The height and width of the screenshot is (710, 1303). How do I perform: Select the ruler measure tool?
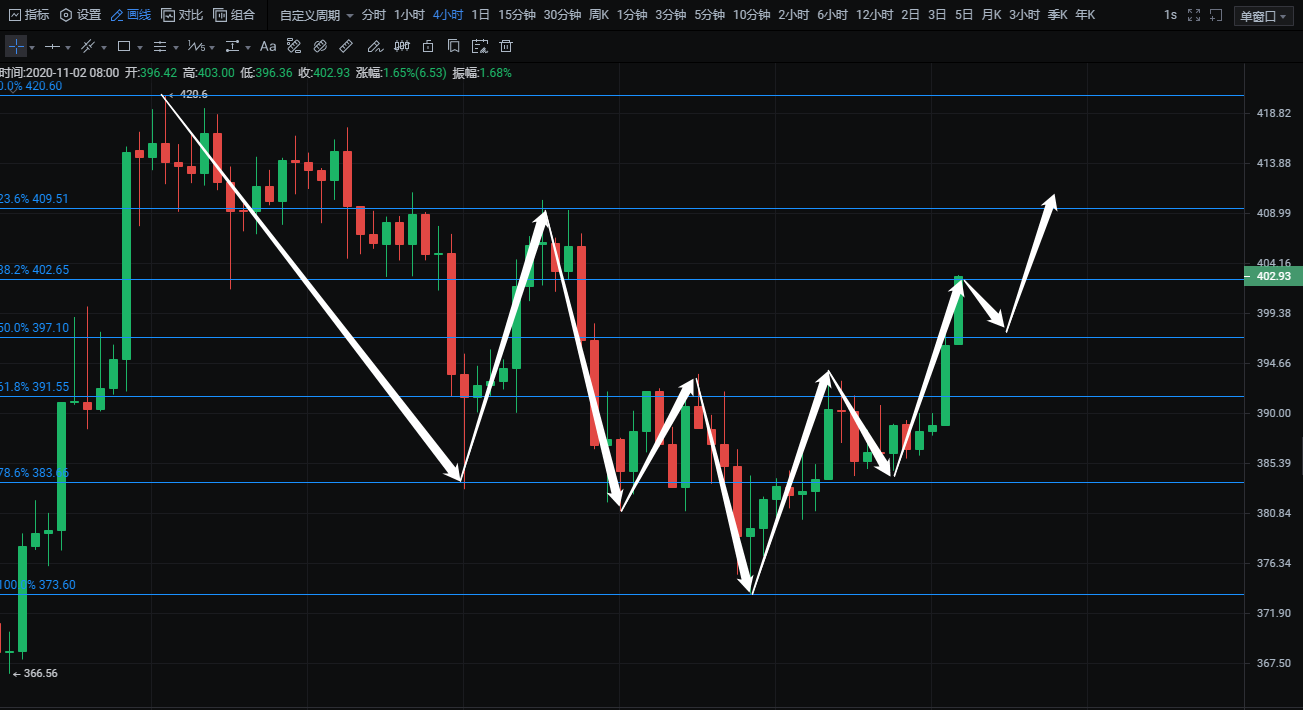coord(346,47)
